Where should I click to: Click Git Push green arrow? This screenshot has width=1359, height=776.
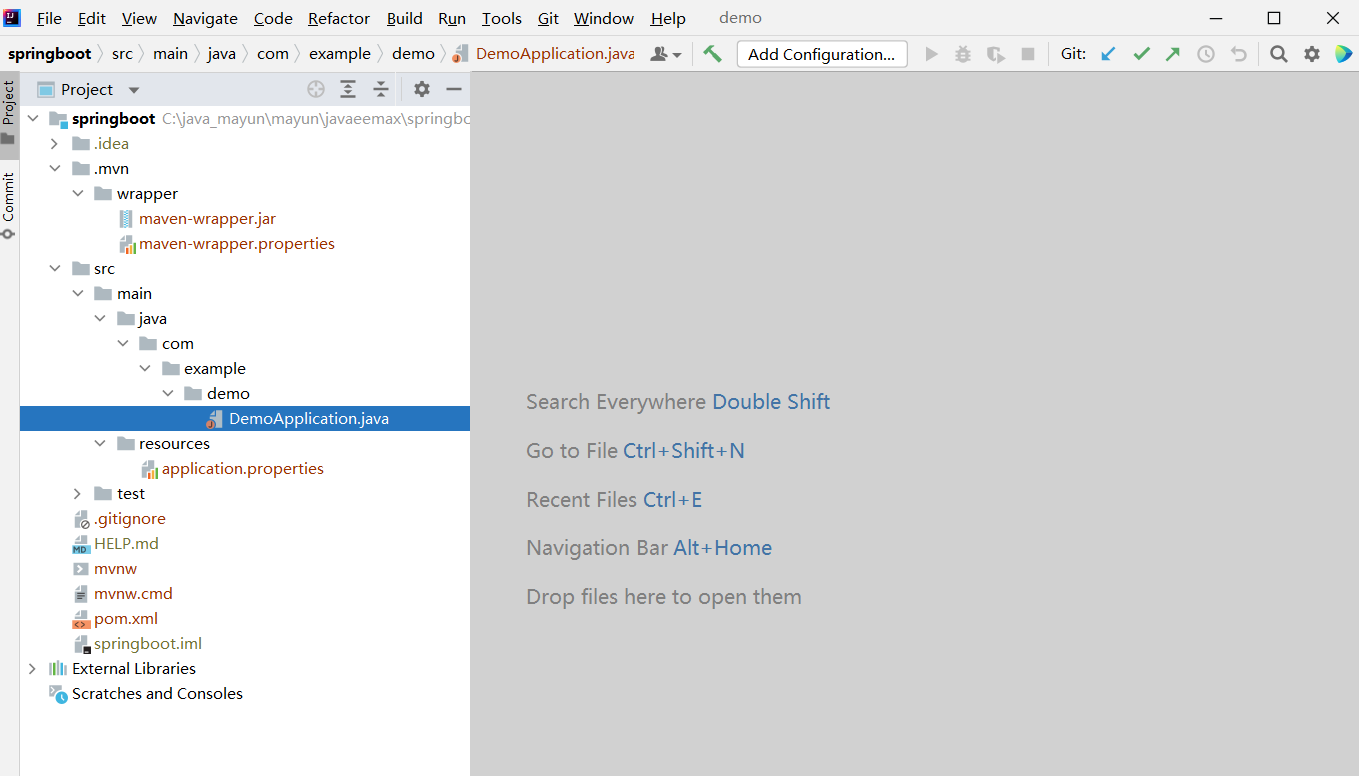[1173, 54]
